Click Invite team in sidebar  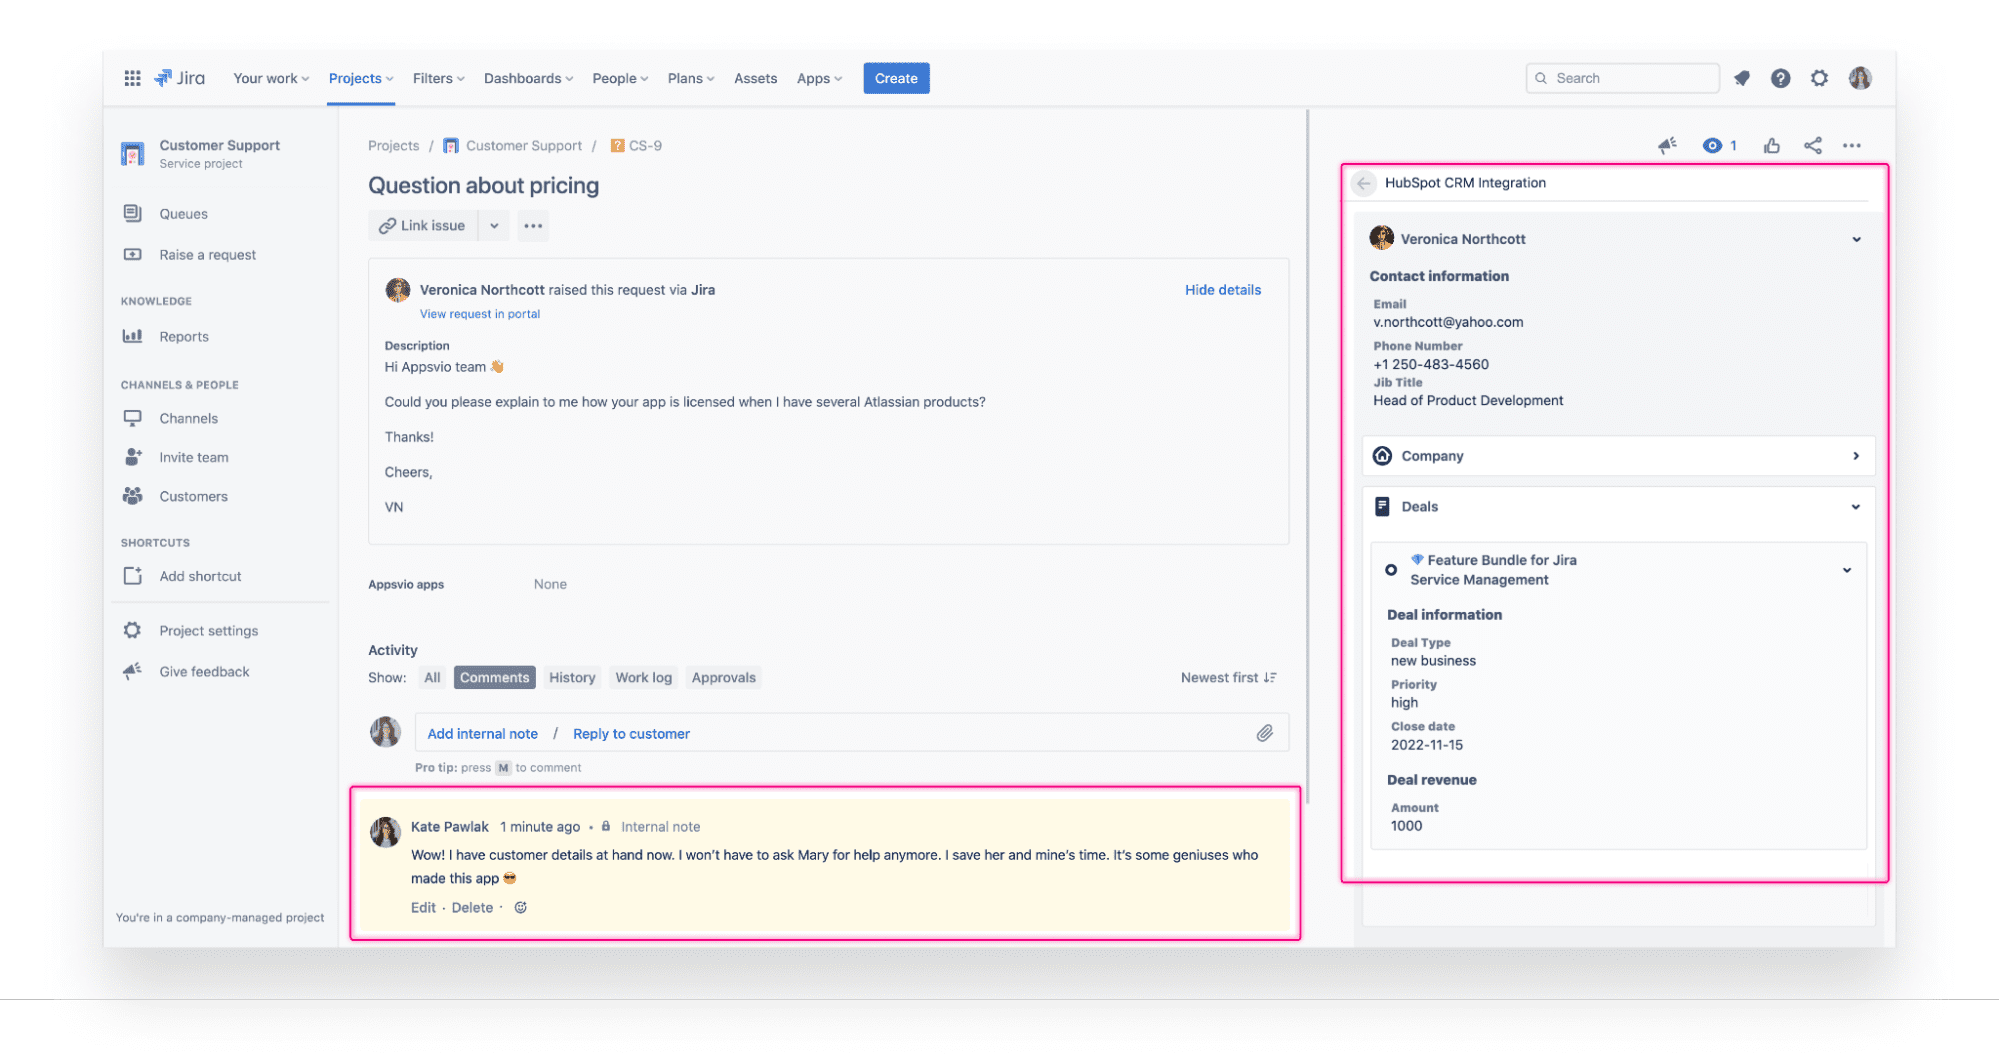click(193, 457)
